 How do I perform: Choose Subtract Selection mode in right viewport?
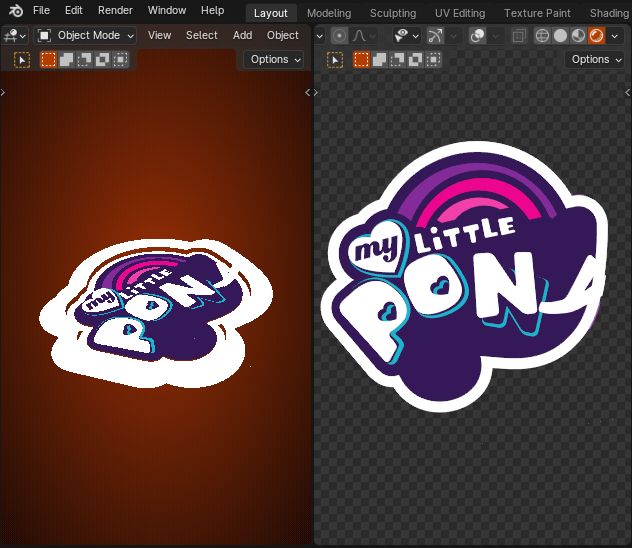(x=397, y=60)
